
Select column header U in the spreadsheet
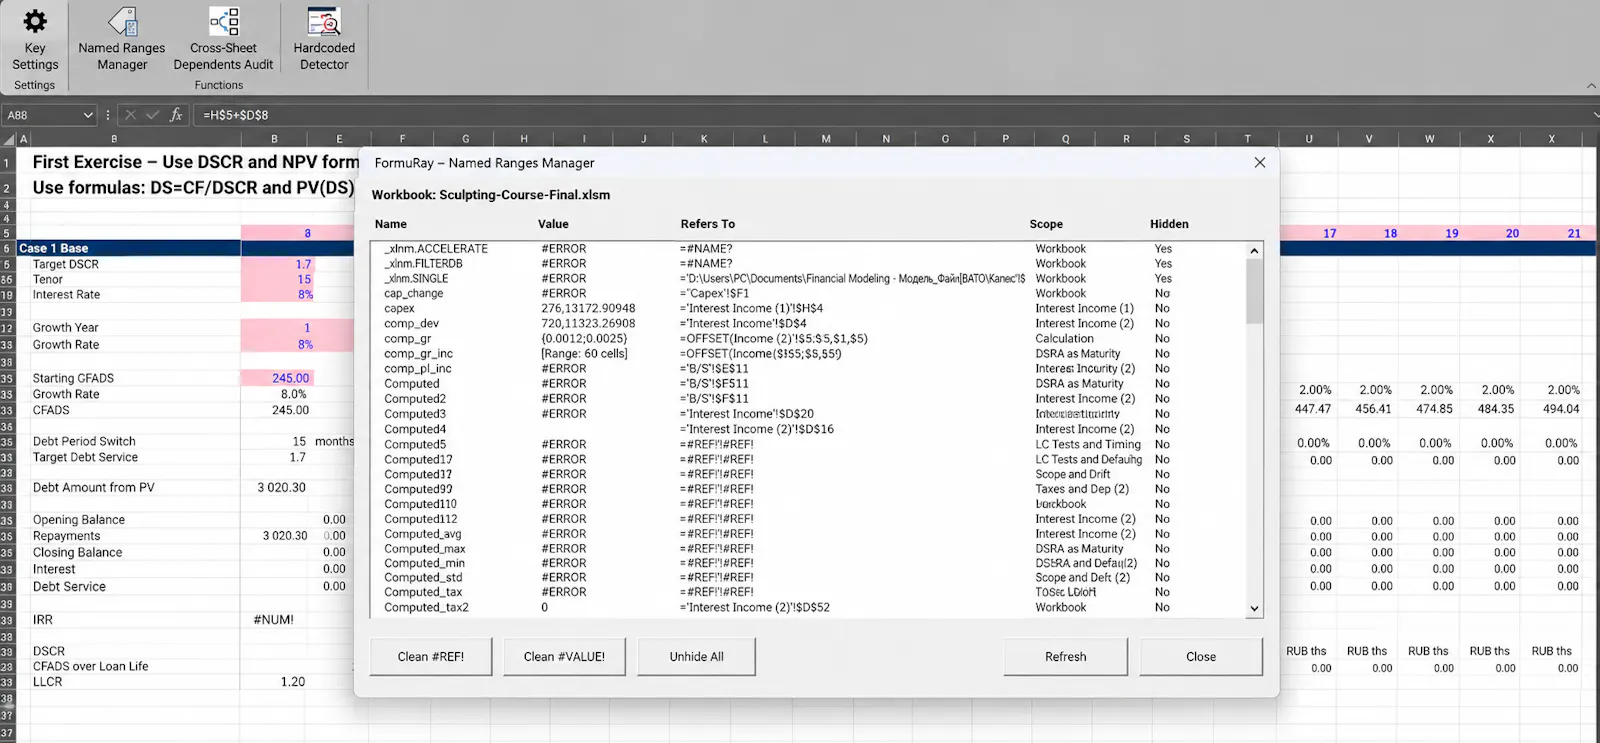1309,139
